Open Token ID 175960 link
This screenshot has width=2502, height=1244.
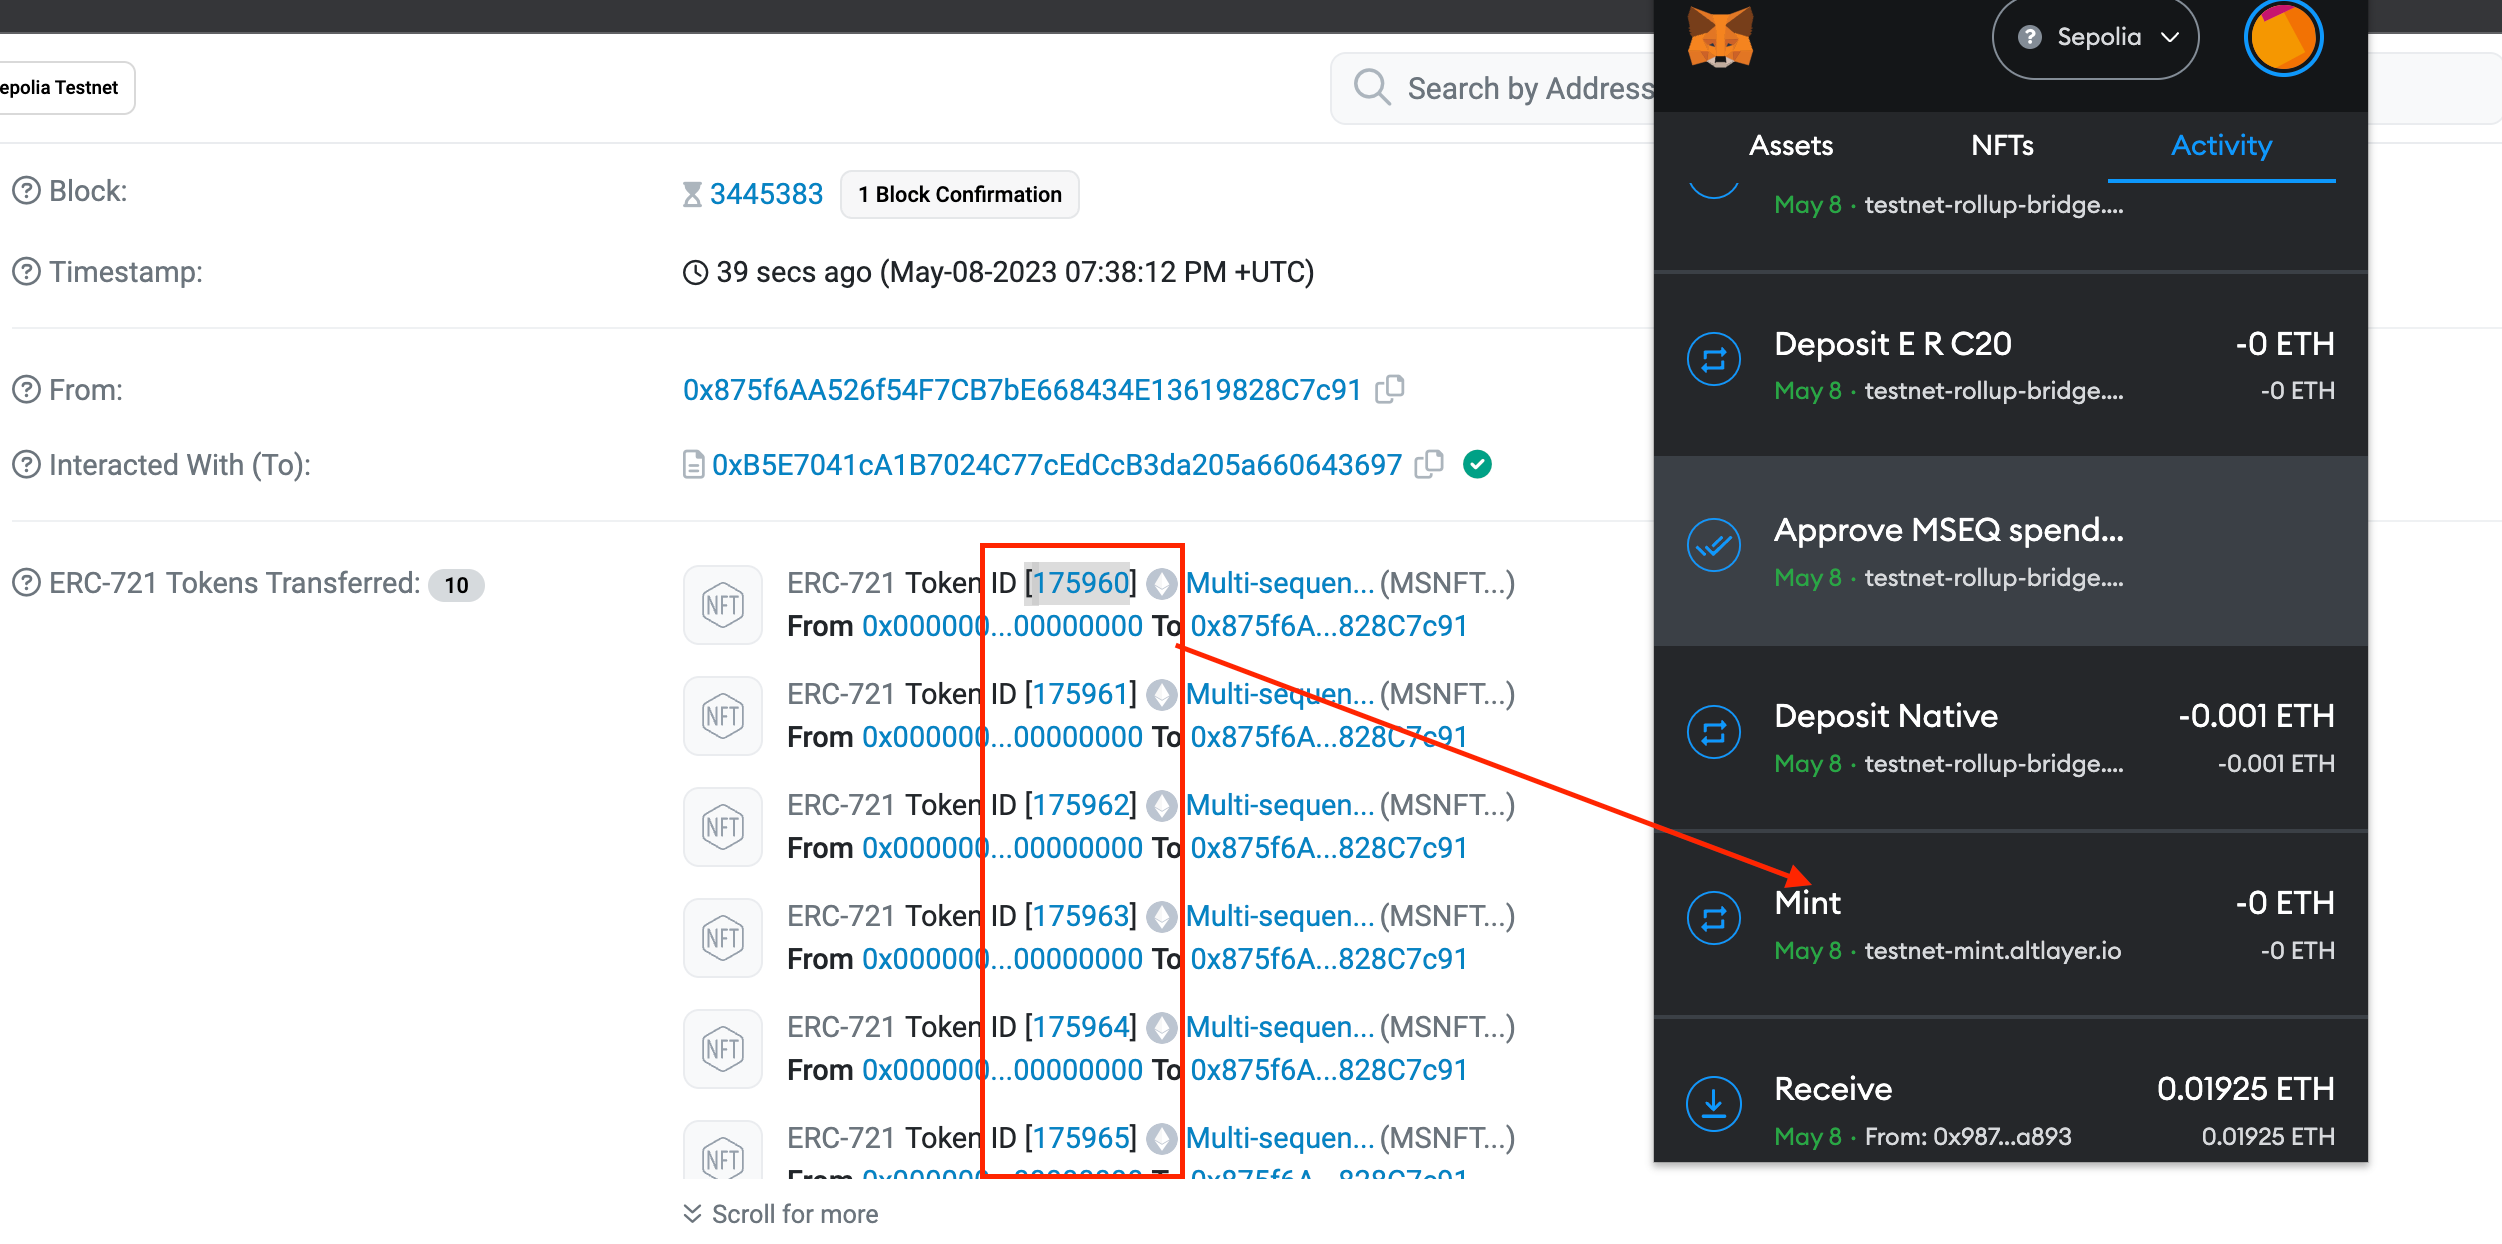pyautogui.click(x=1081, y=583)
